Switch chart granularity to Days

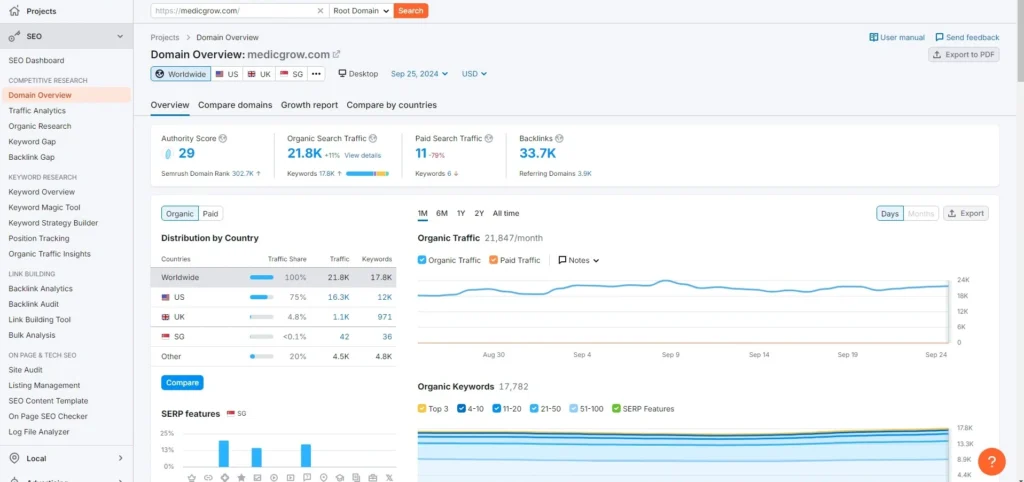pyautogui.click(x=890, y=214)
